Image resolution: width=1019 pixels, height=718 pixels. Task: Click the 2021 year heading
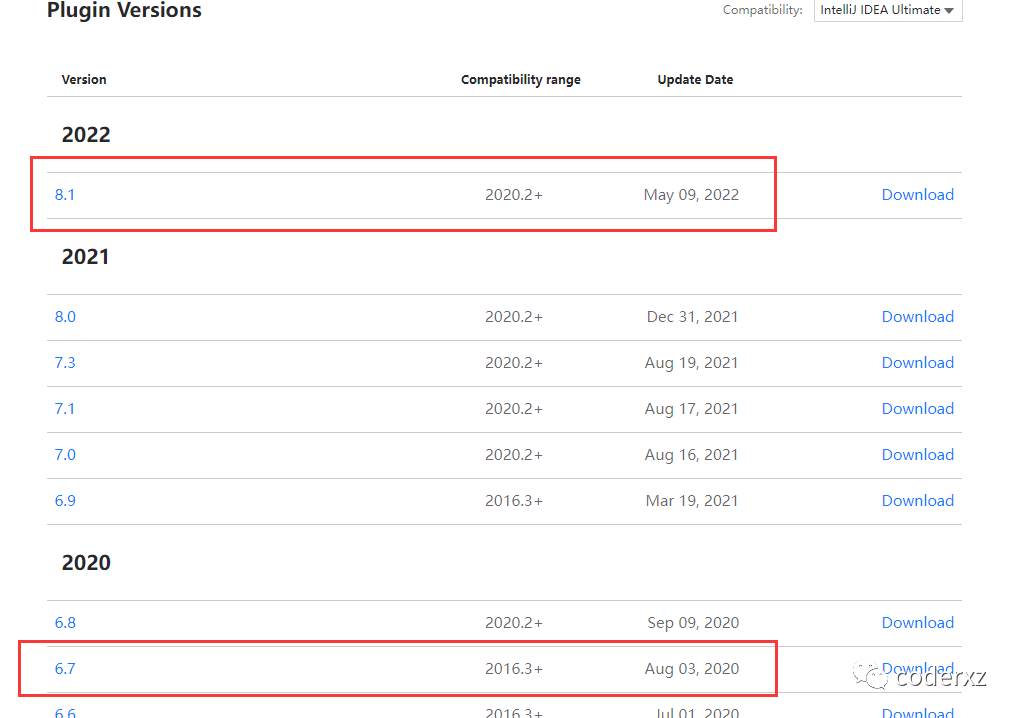coord(85,257)
